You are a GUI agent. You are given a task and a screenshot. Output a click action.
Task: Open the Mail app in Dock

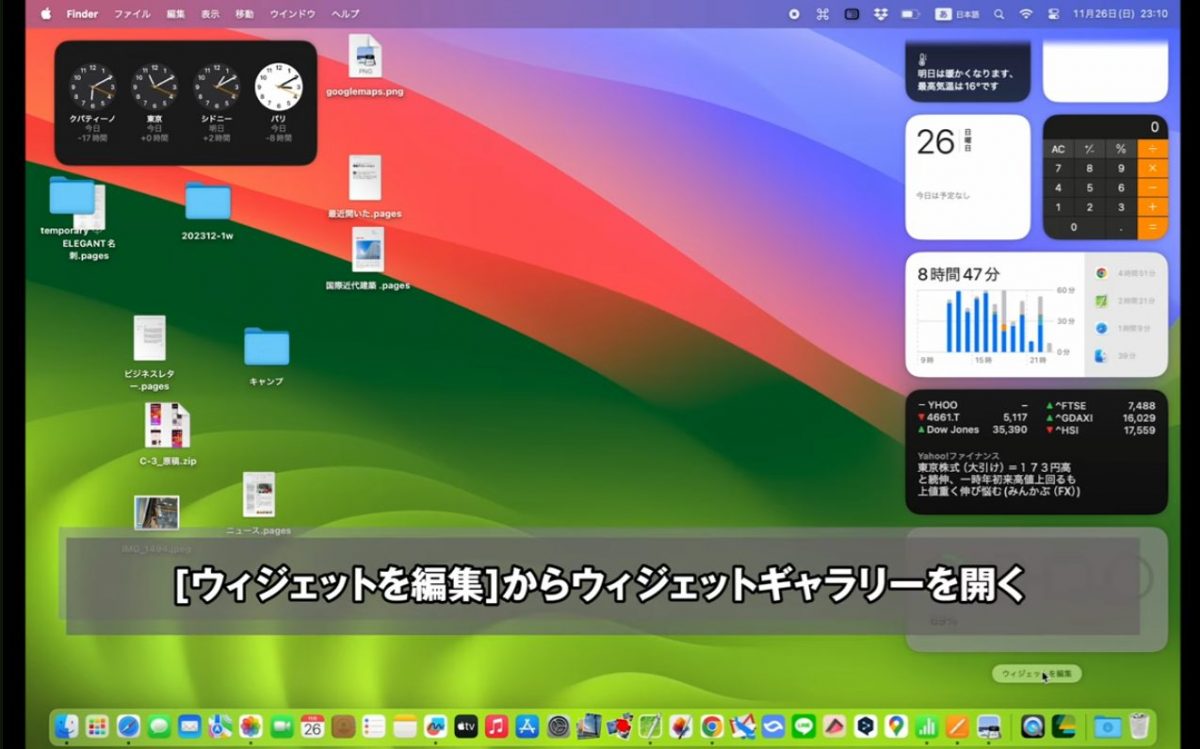tap(189, 726)
